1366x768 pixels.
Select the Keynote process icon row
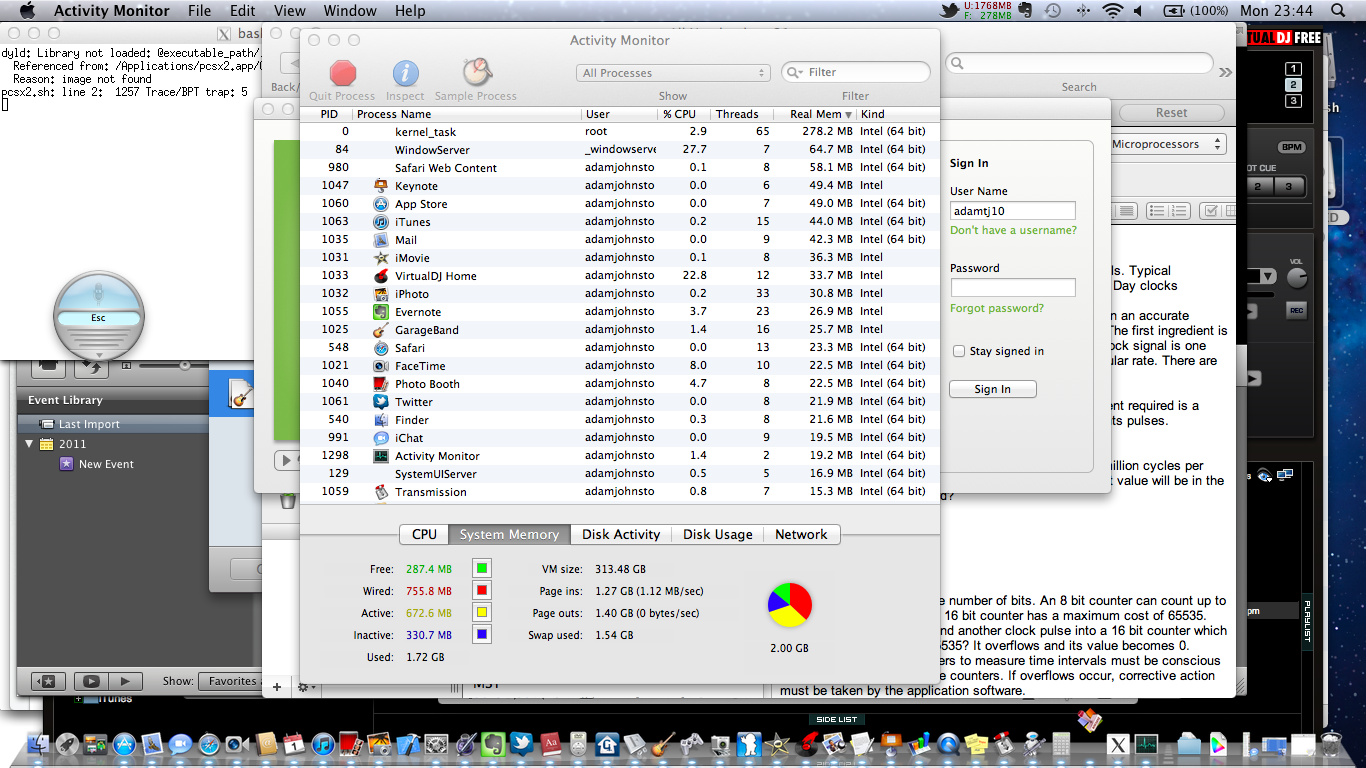[381, 186]
